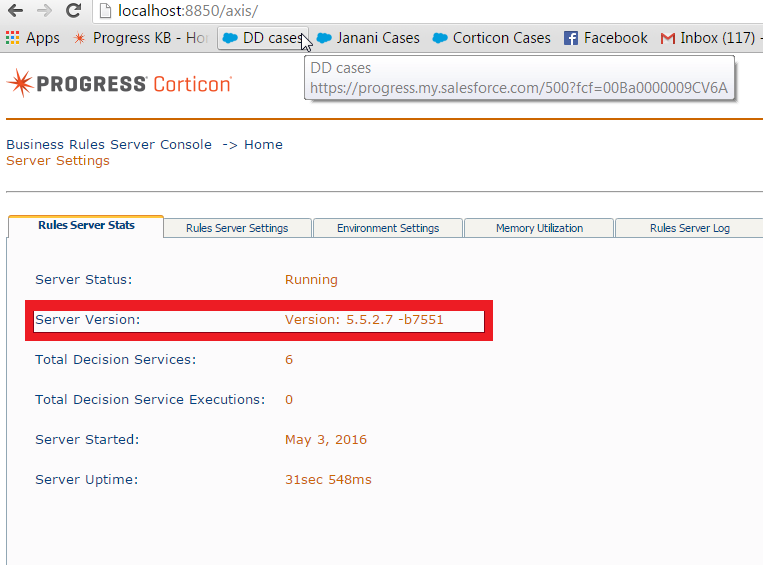763x565 pixels.
Task: Open the Janani Cases bookmark
Action: (368, 38)
